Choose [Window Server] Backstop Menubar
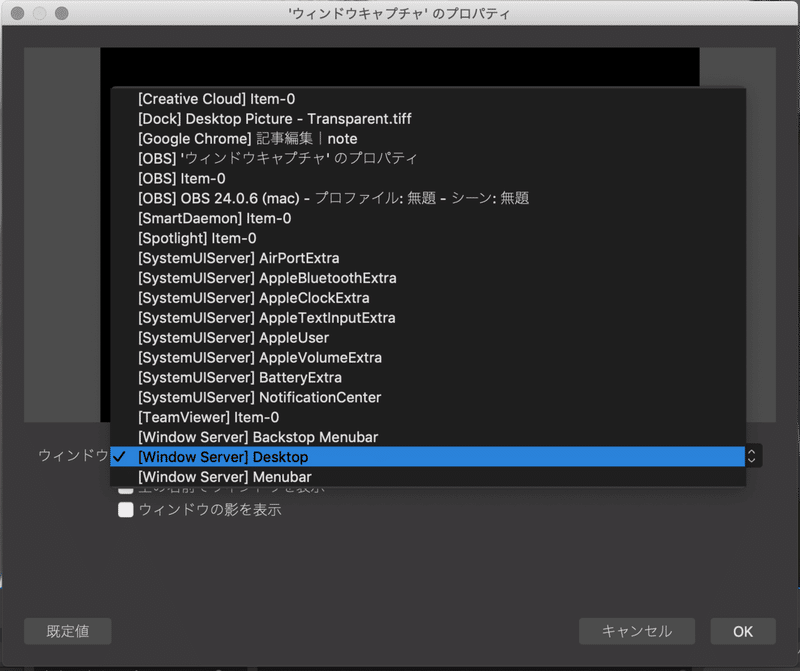Screen dimensions: 800x671 [x=428, y=437]
